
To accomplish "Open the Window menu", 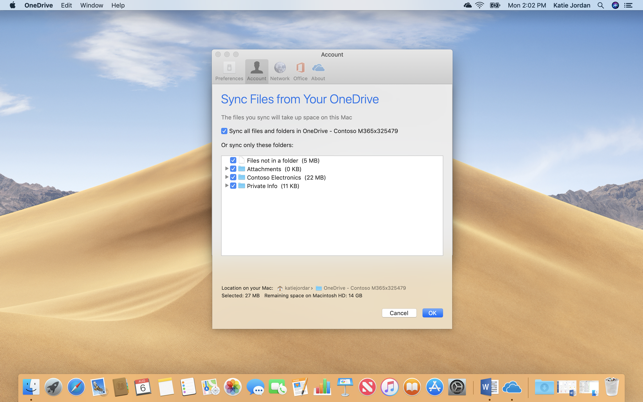I will click(x=91, y=5).
